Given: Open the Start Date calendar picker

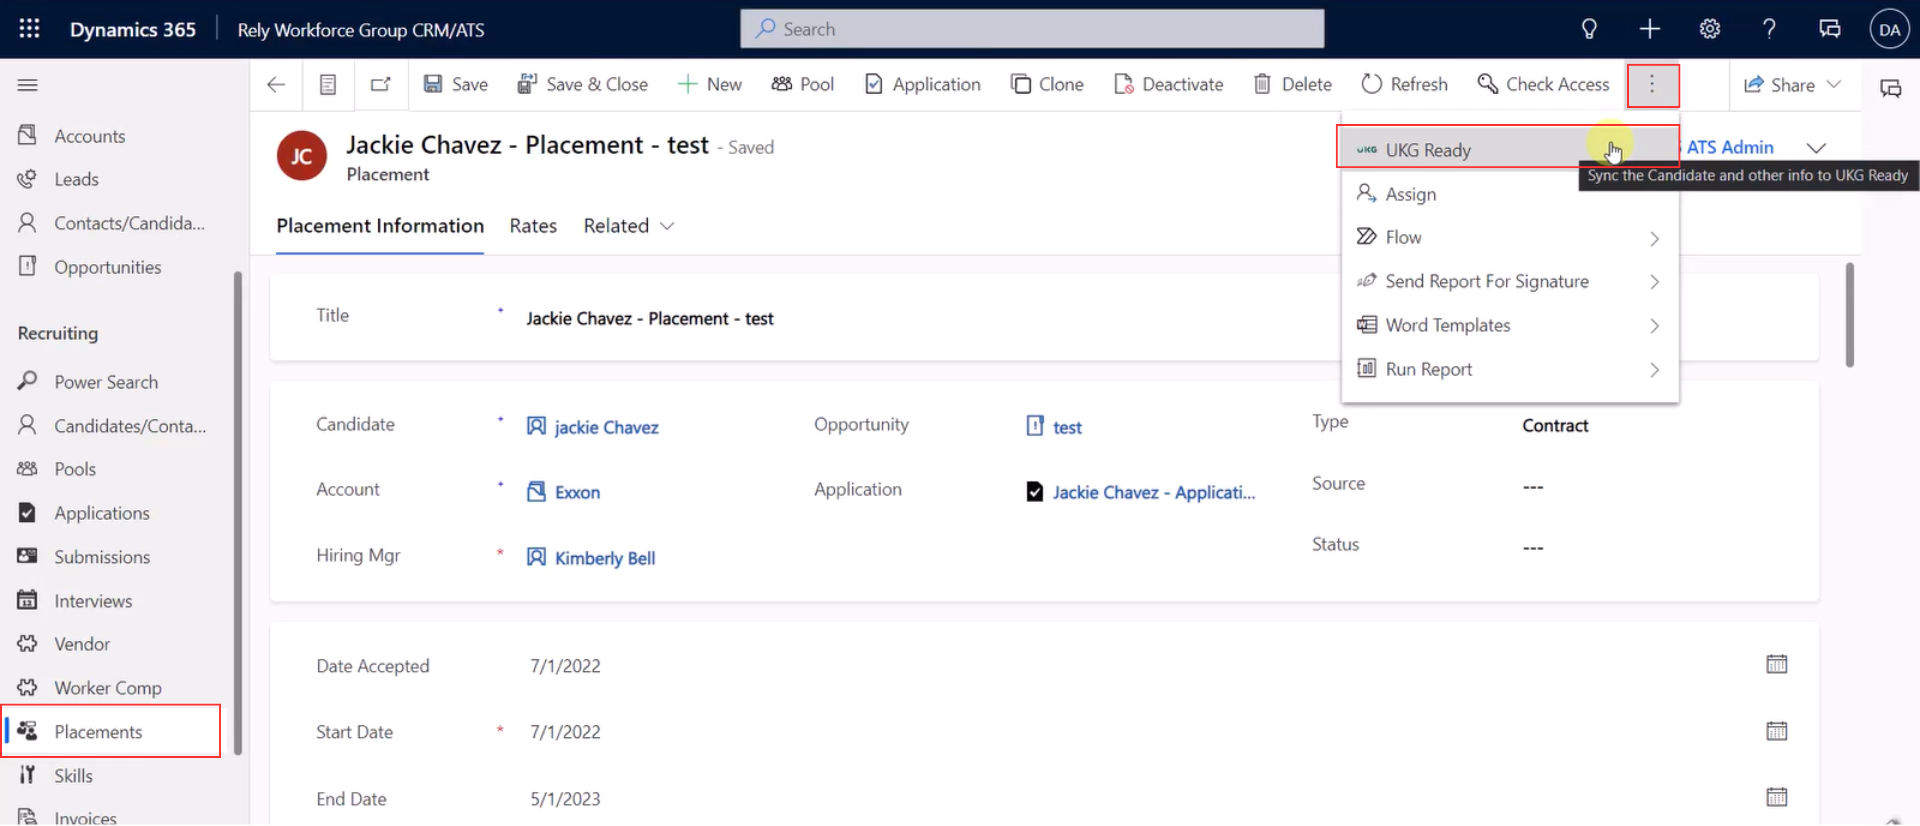Looking at the screenshot, I should 1777,731.
